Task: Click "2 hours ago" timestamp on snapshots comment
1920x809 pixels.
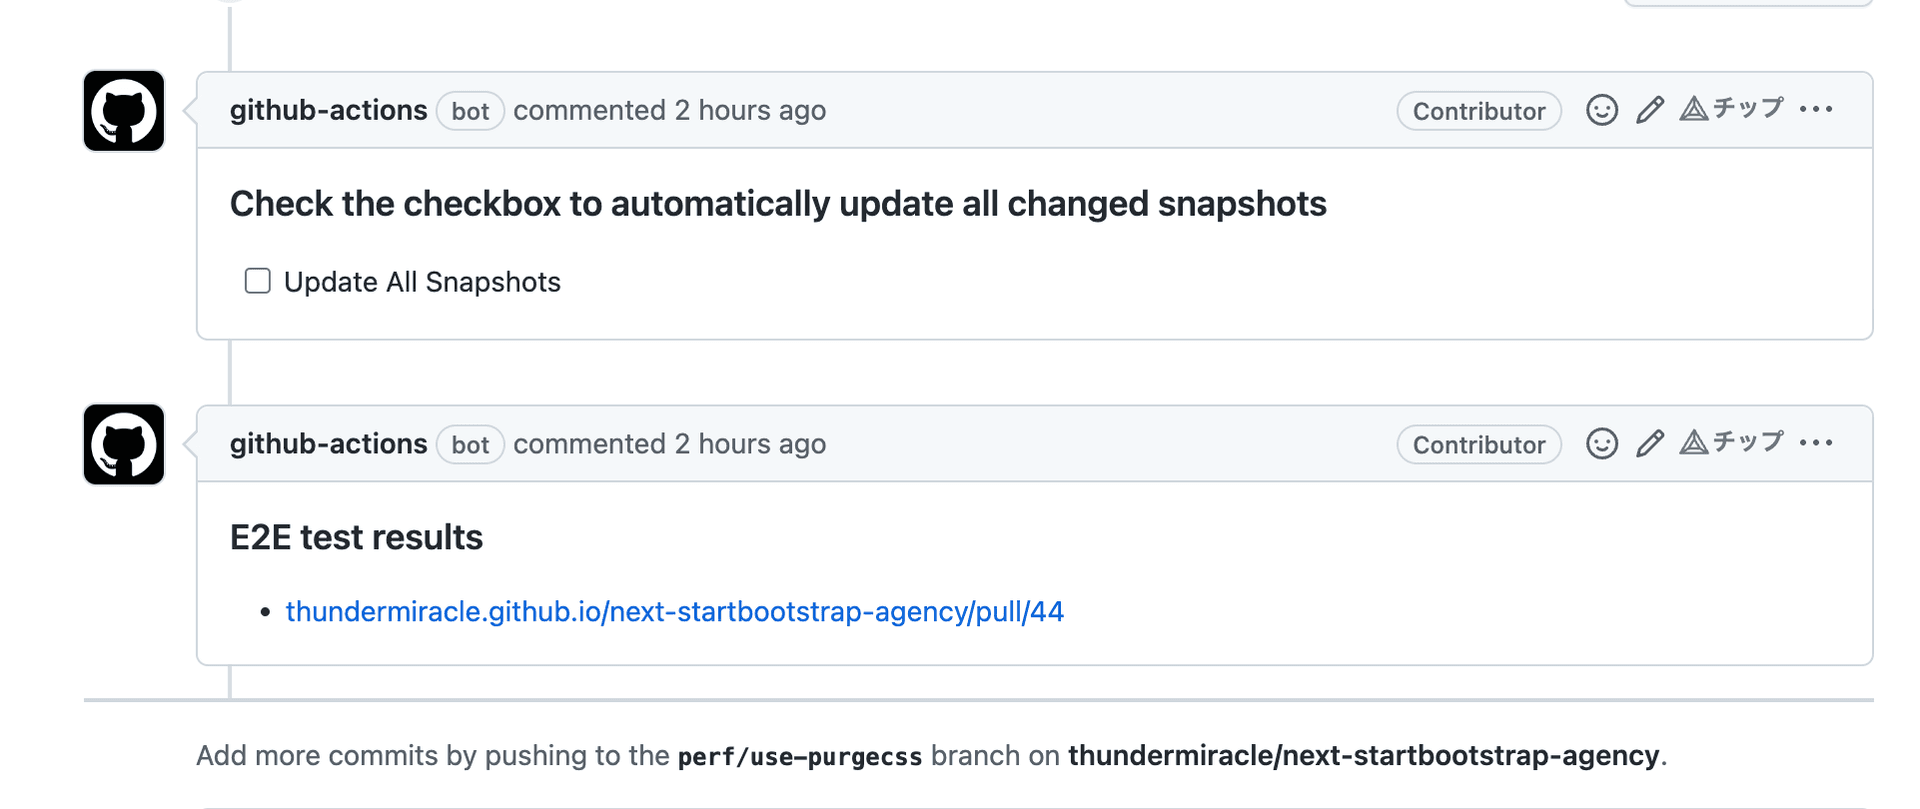Action: tap(750, 110)
